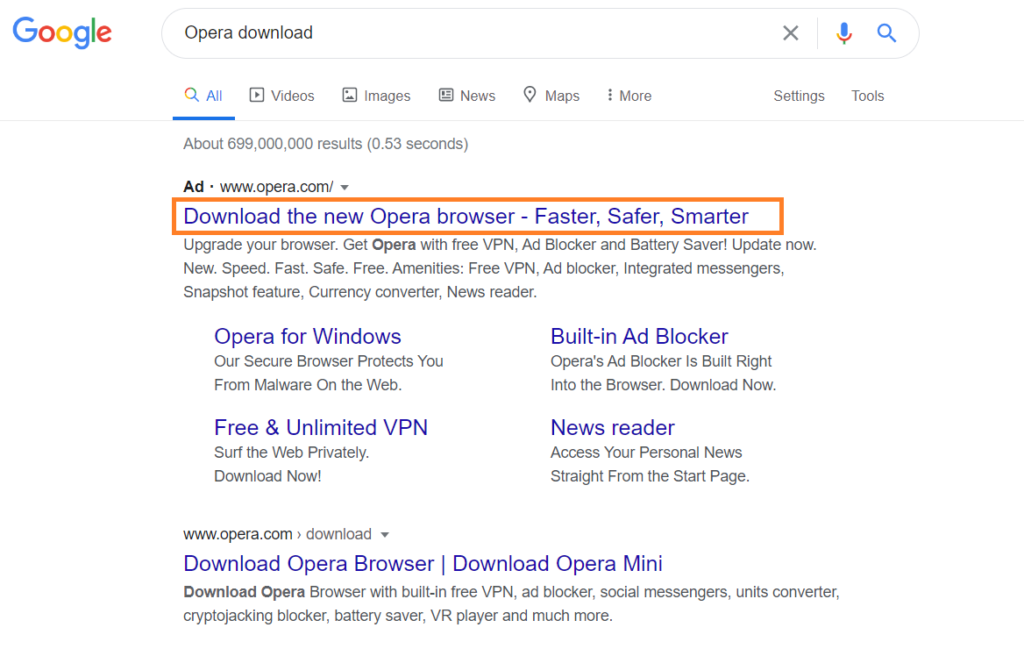Image resolution: width=1024 pixels, height=649 pixels.
Task: Click "Our Secure Browser Protects You" text
Action: click(x=328, y=361)
